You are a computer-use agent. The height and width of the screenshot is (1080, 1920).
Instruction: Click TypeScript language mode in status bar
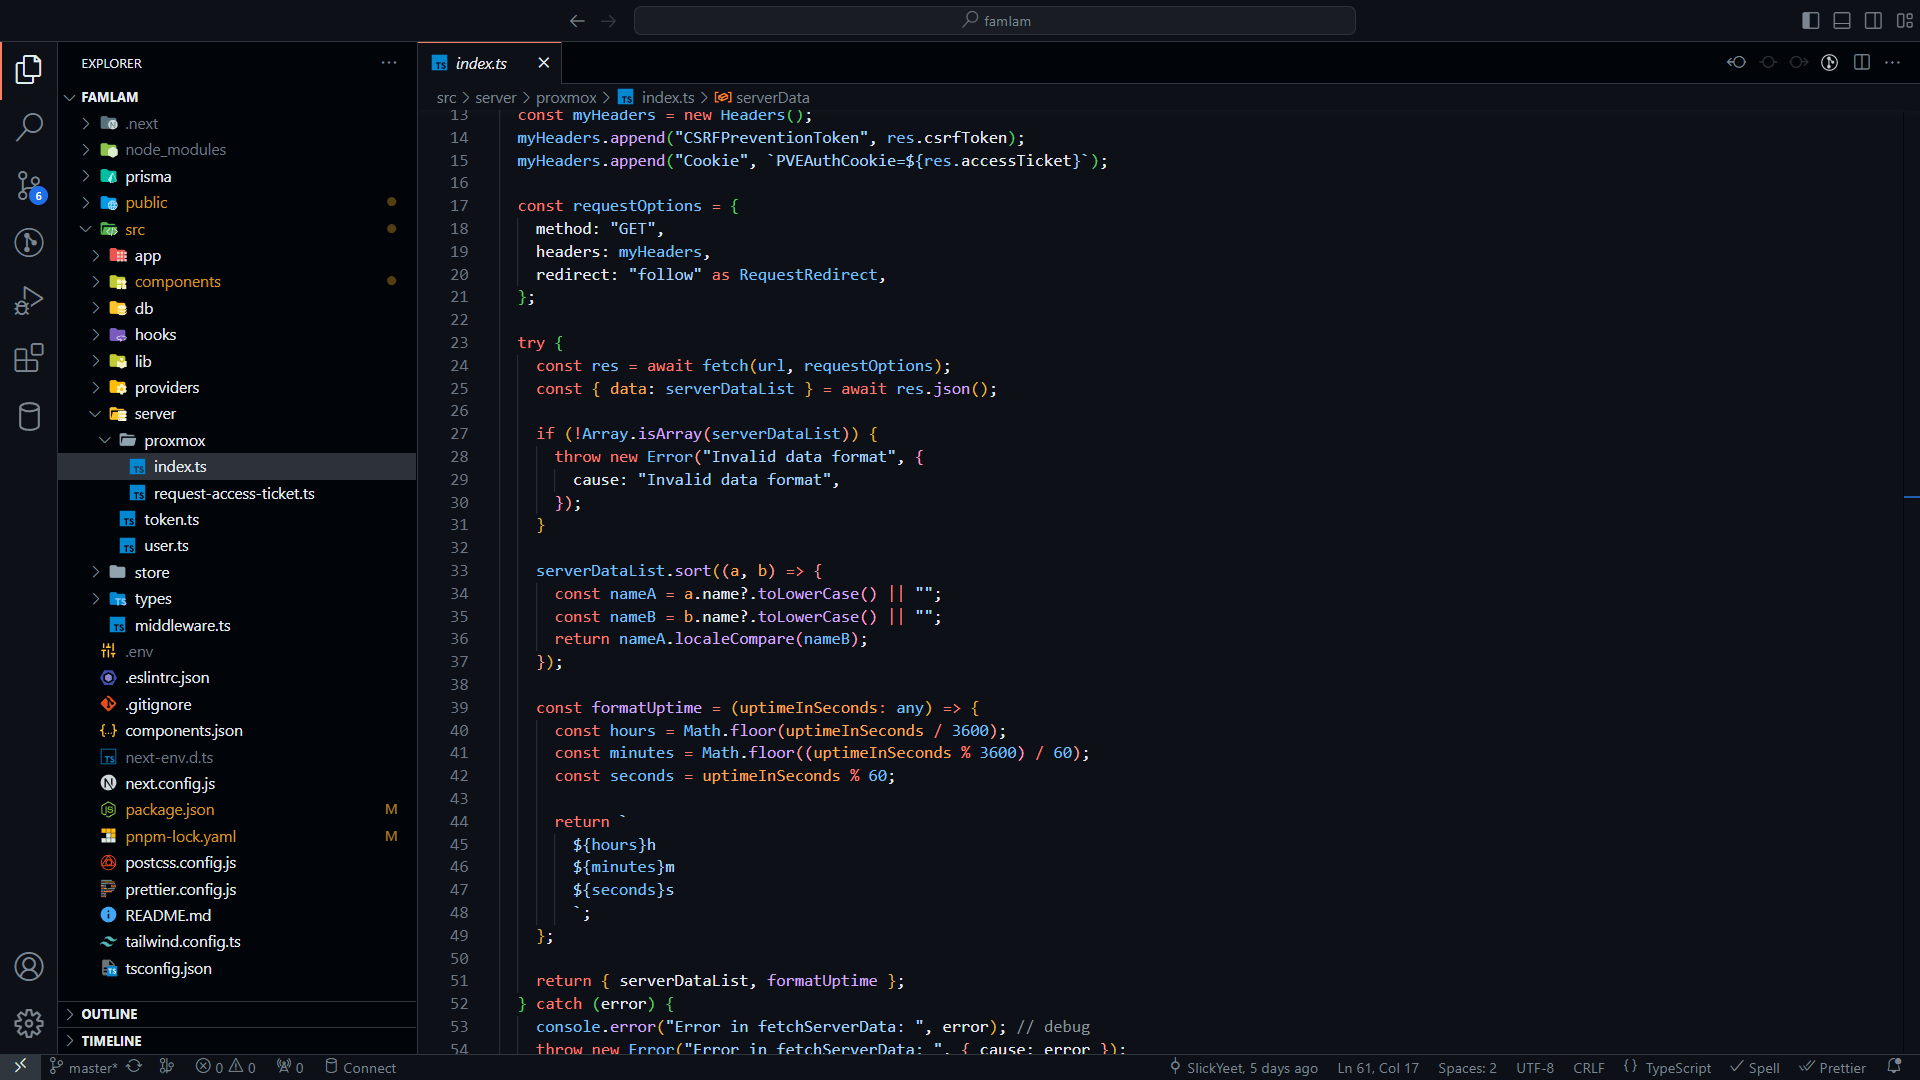pyautogui.click(x=1677, y=1067)
